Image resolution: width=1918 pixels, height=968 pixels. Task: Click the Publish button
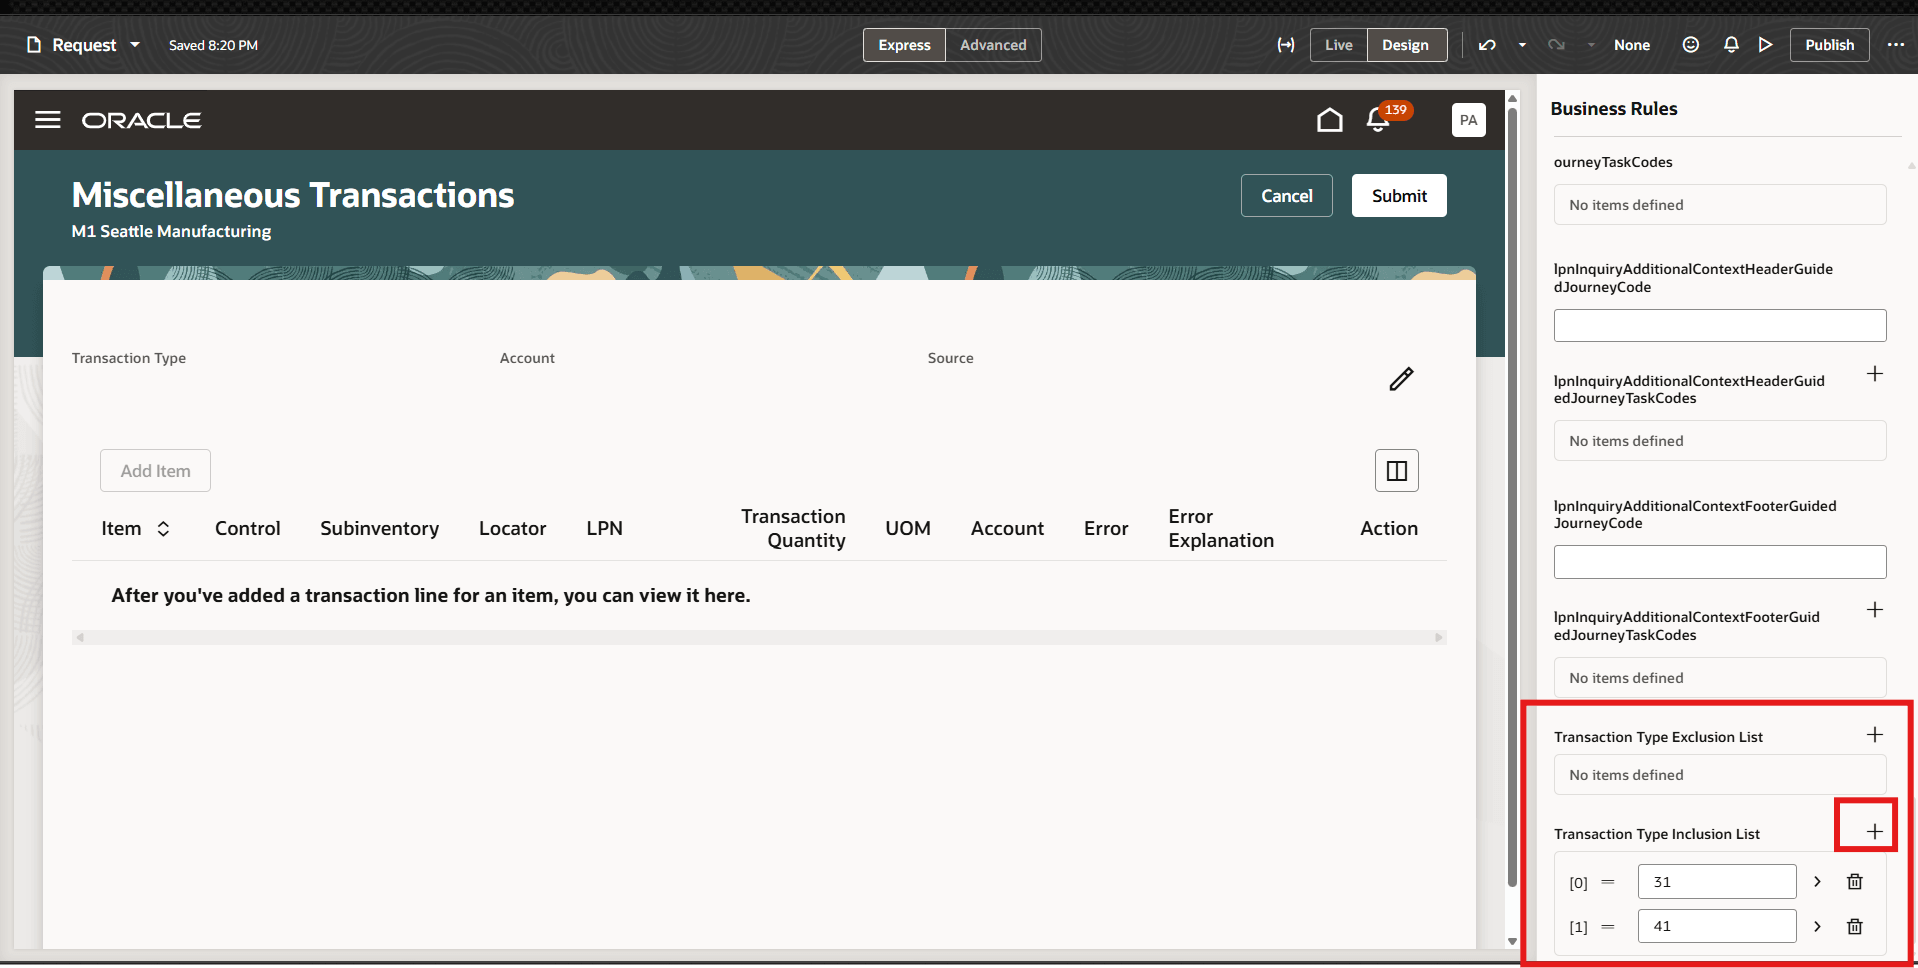pyautogui.click(x=1829, y=45)
